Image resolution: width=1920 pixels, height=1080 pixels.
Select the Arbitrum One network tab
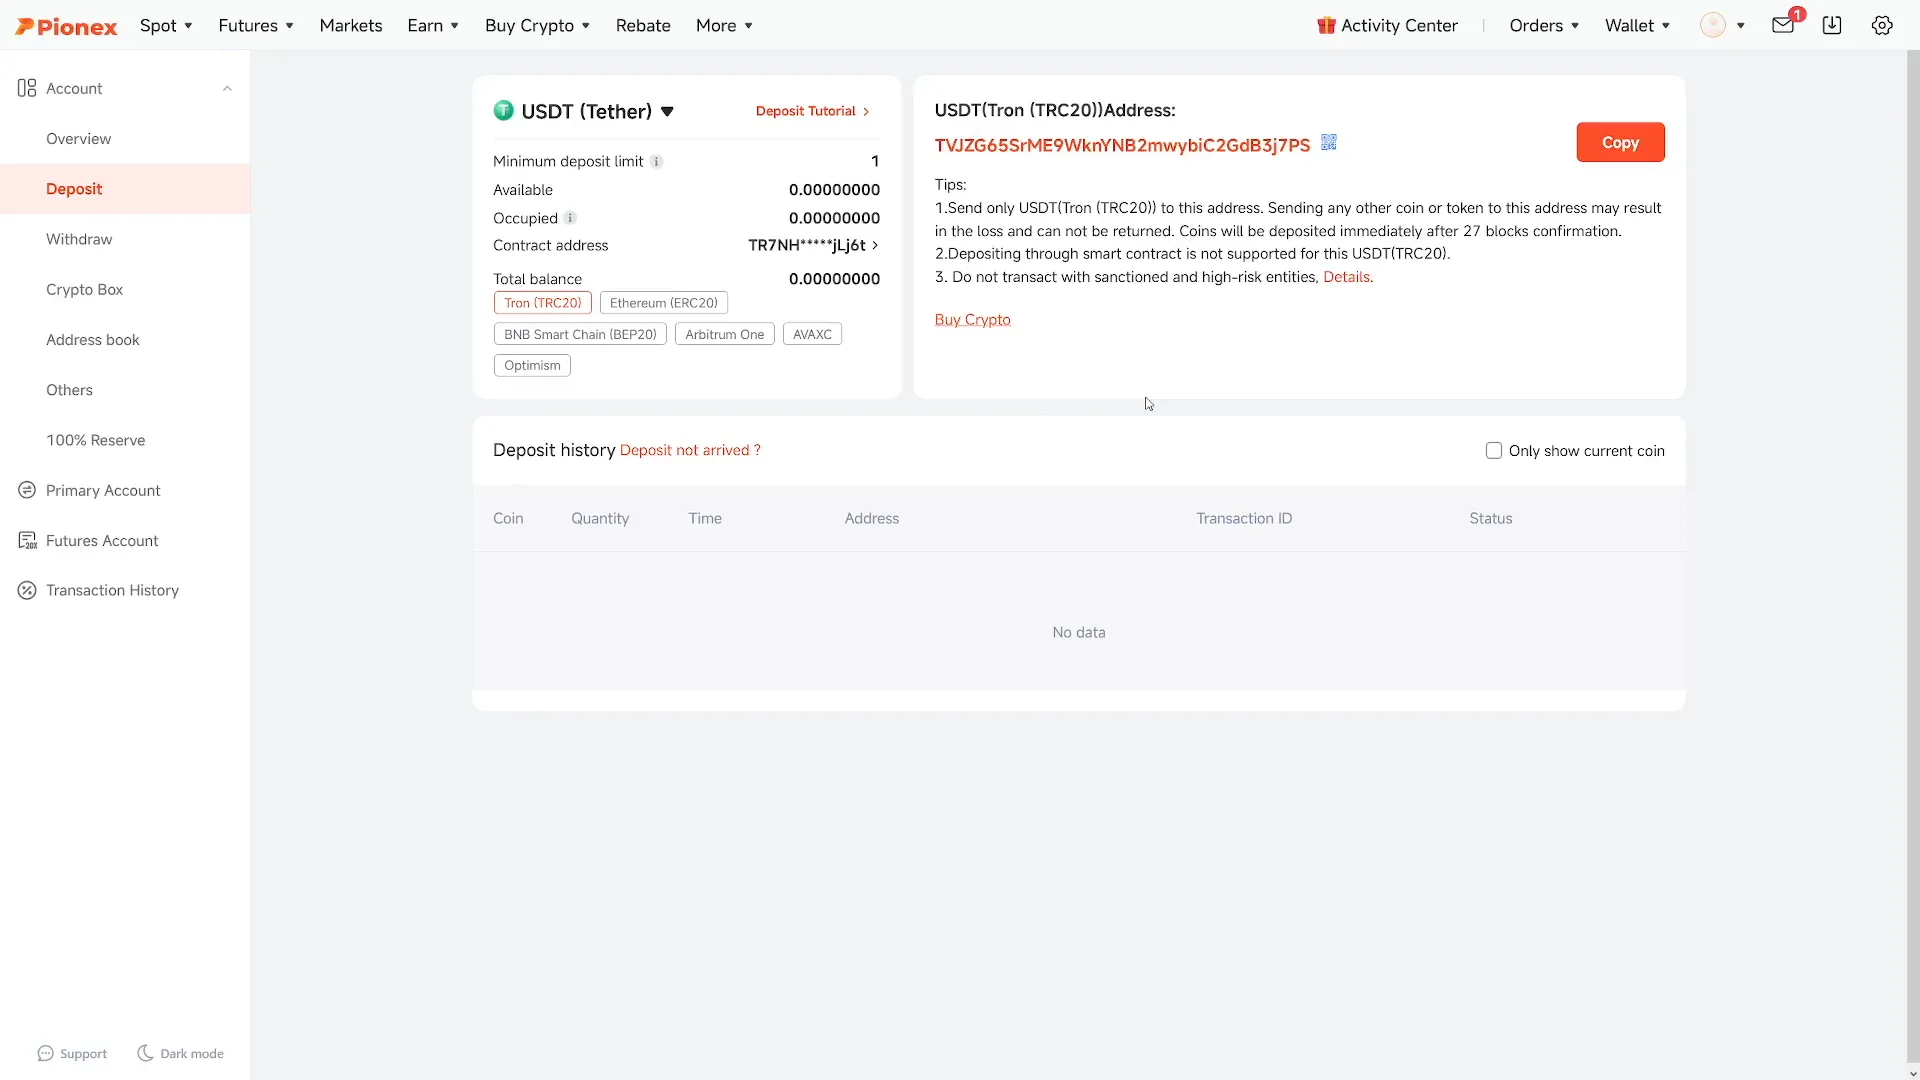click(x=724, y=334)
